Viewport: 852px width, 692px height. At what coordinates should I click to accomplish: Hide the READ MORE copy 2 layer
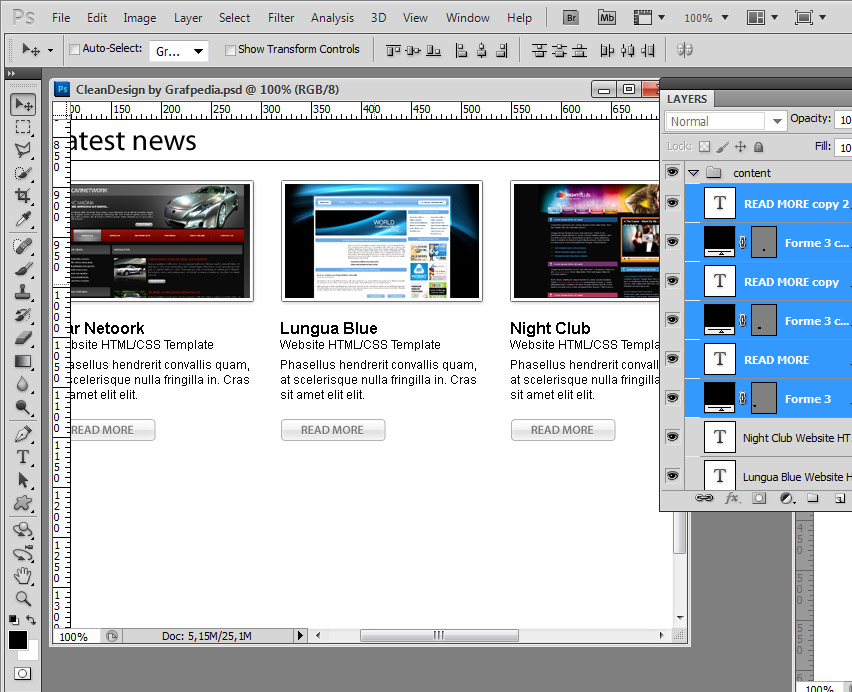pos(673,203)
